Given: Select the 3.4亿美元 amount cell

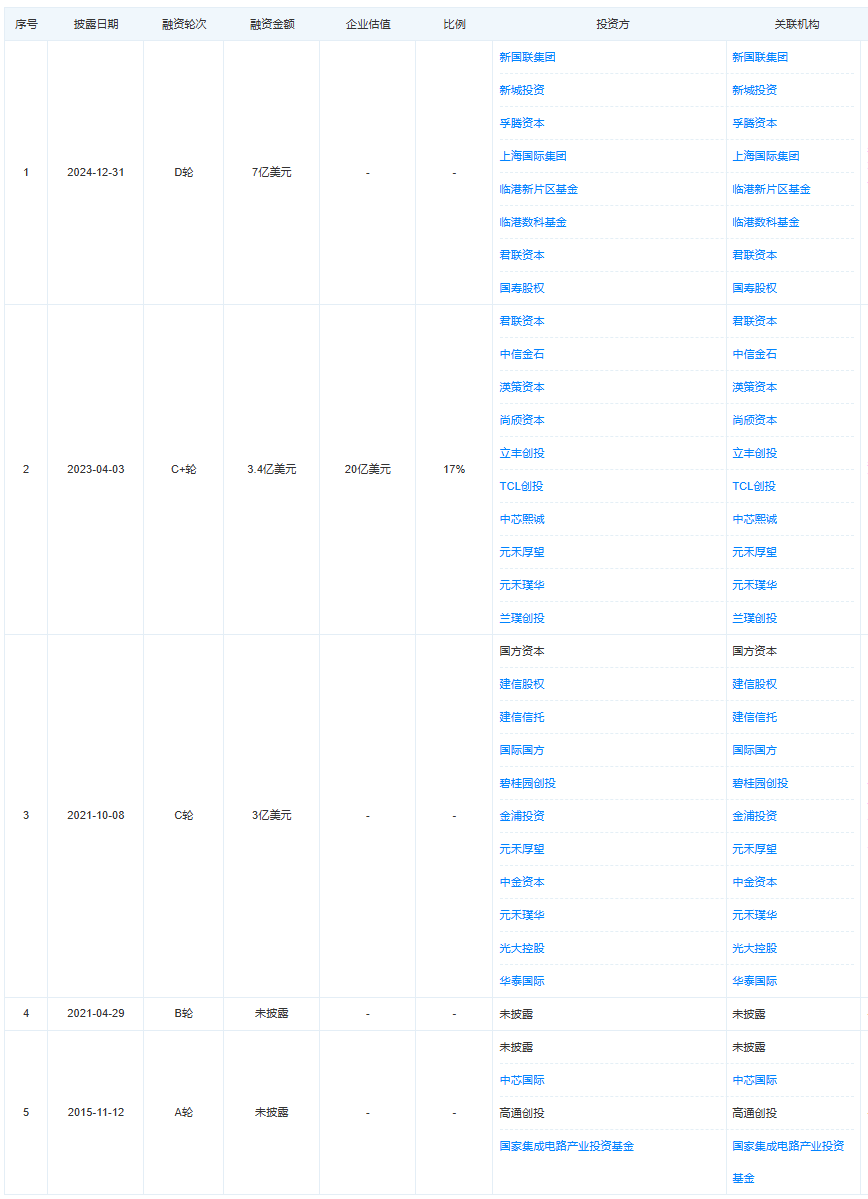Looking at the screenshot, I should pos(271,470).
